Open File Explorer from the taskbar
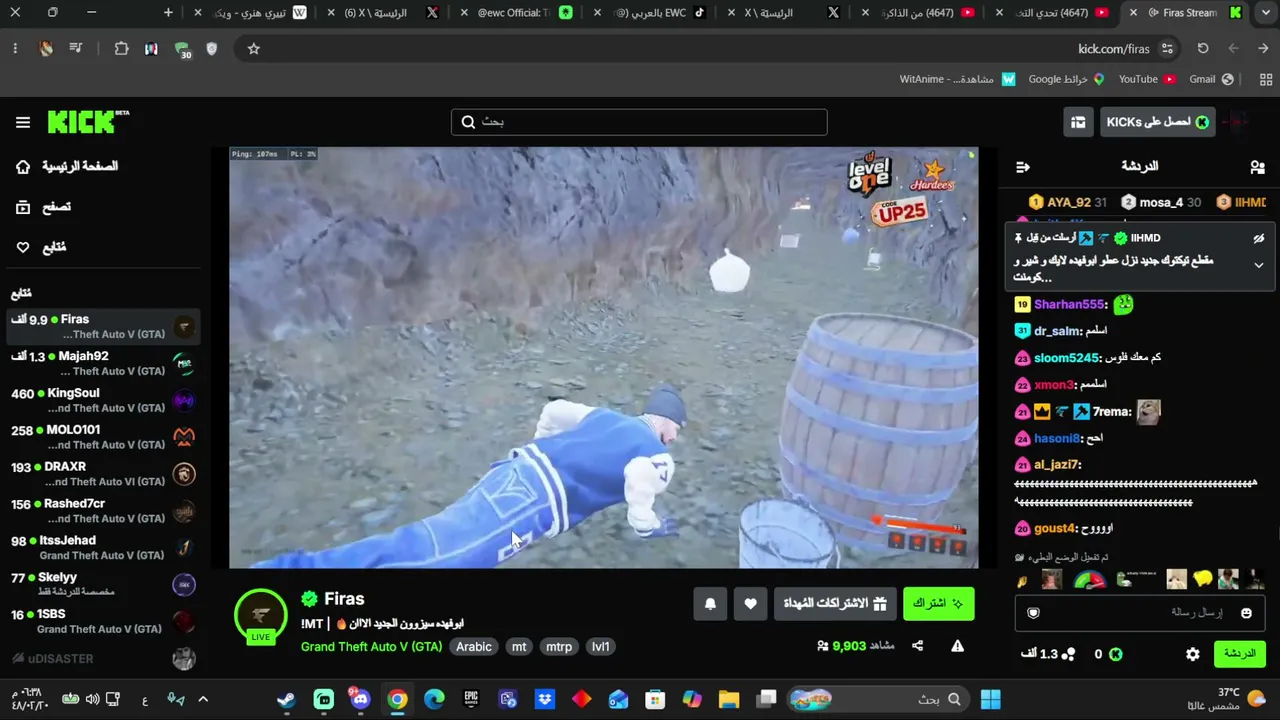1280x720 pixels. tap(729, 699)
